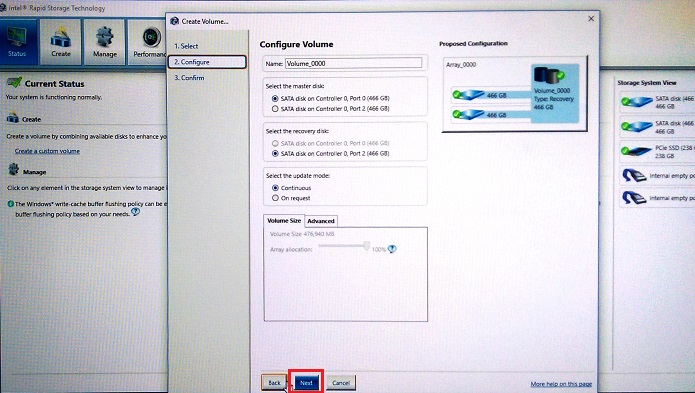Switch to the Volume Size tab

[x=284, y=221]
